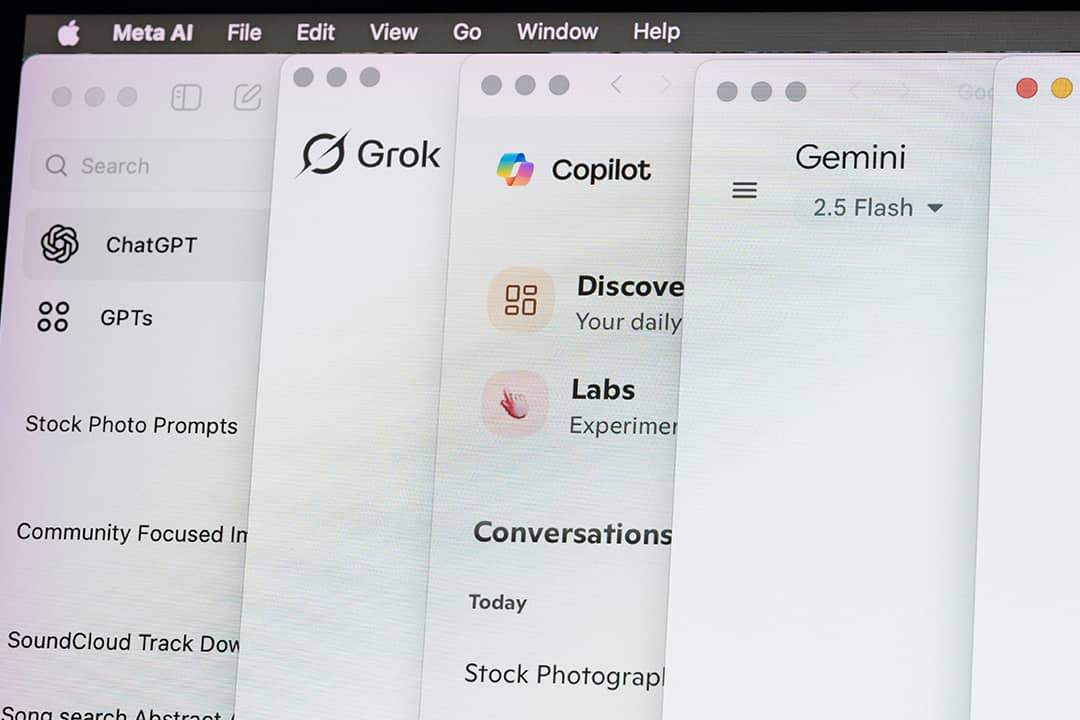The image size is (1080, 720).
Task: Open the Discover section label
Action: pyautogui.click(x=630, y=286)
